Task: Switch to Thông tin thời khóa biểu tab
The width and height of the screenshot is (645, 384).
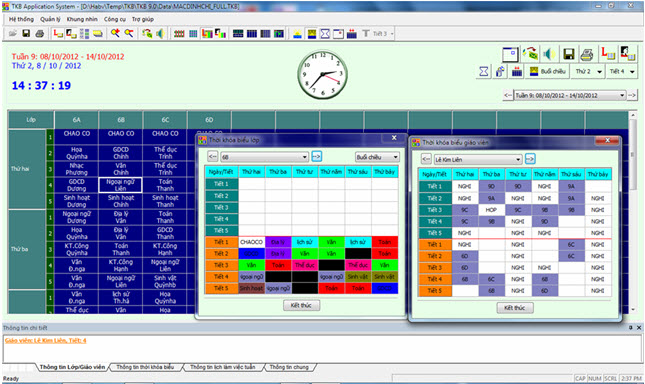Action: tap(145, 367)
